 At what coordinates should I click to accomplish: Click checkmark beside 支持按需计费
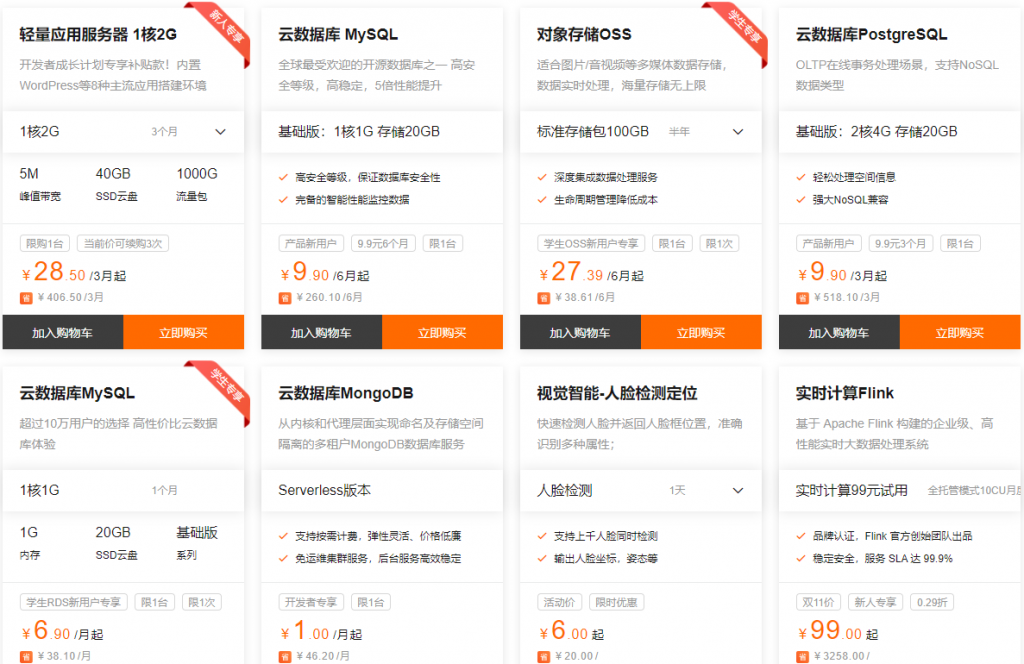click(283, 536)
